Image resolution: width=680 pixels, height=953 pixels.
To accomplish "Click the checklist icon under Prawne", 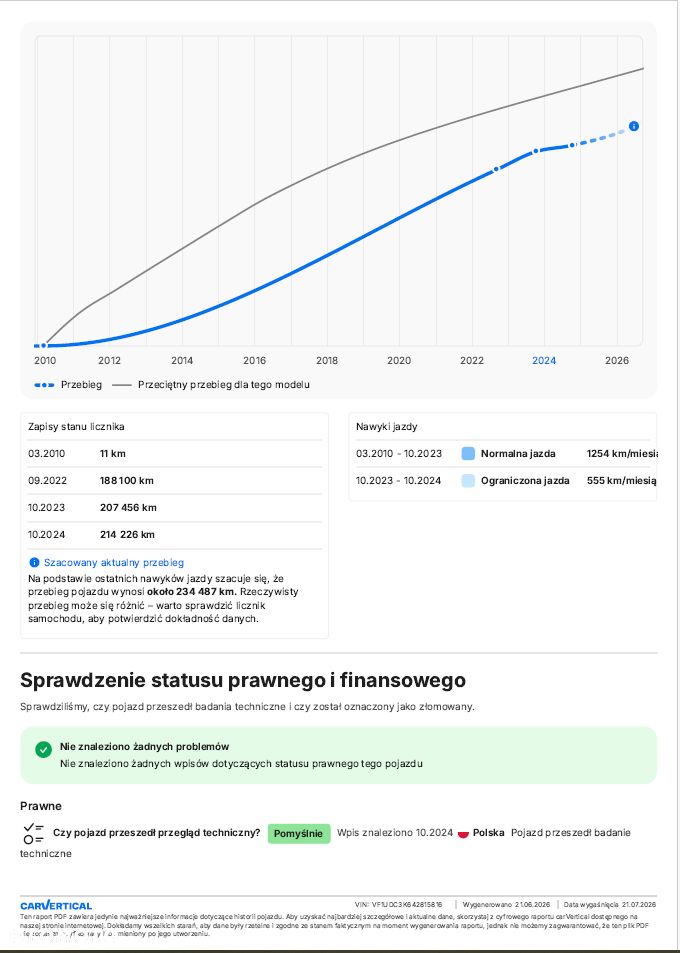I will pyautogui.click(x=33, y=833).
